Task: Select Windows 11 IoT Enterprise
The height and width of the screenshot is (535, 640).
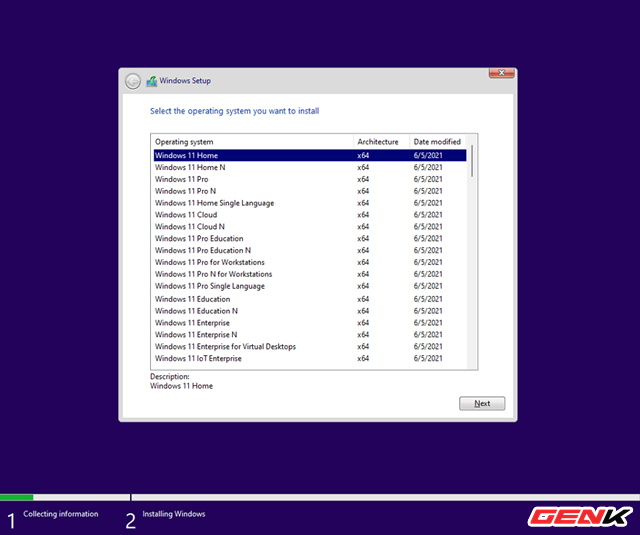Action: [x=310, y=358]
